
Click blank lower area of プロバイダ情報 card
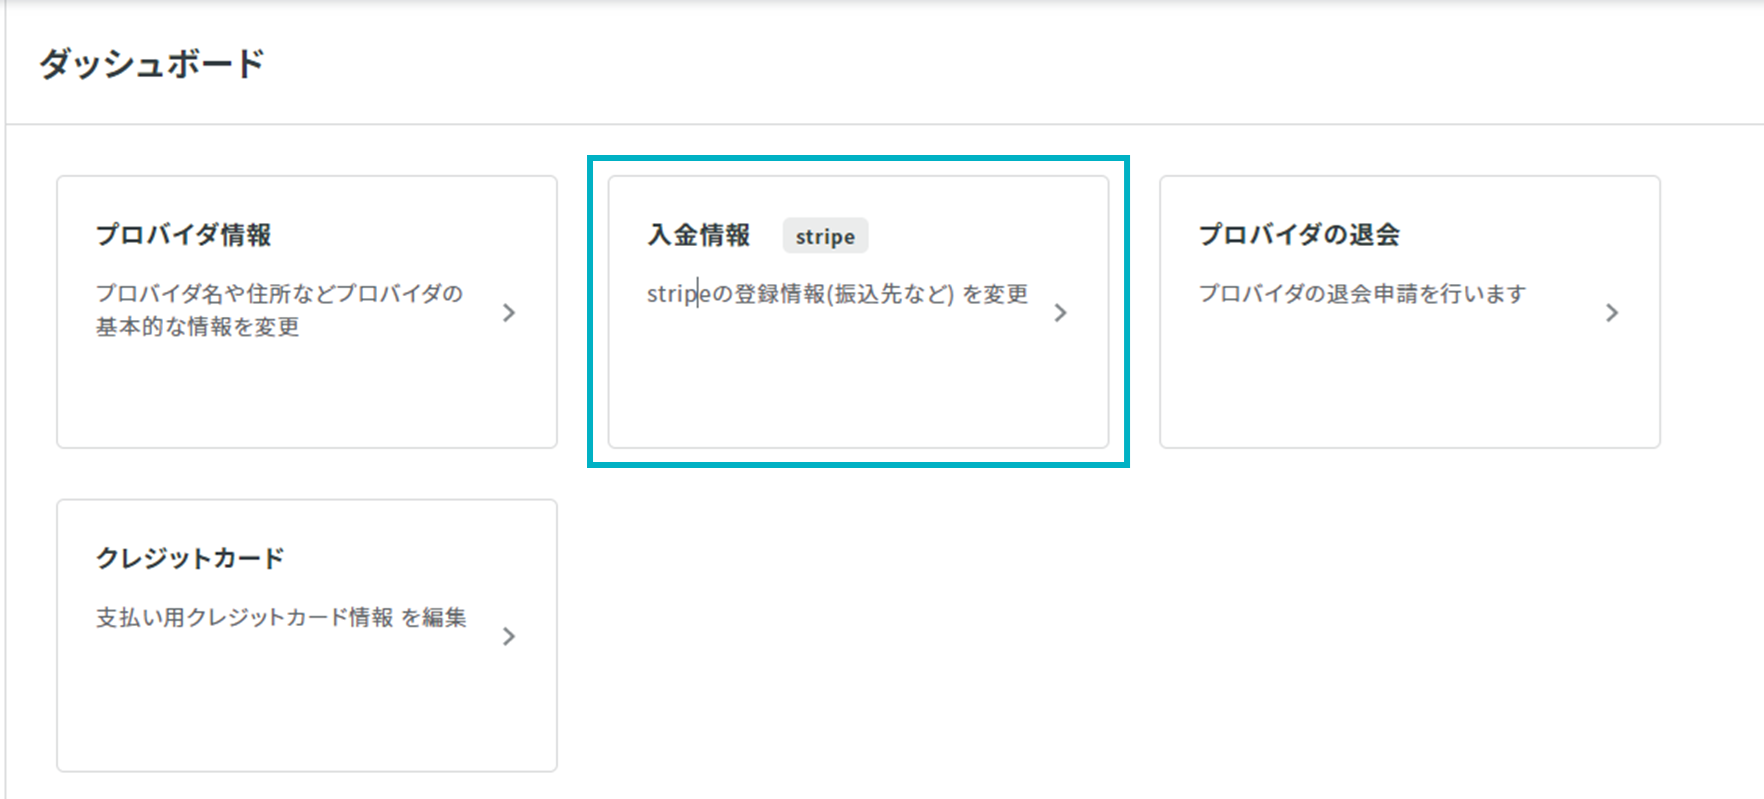pos(307,395)
